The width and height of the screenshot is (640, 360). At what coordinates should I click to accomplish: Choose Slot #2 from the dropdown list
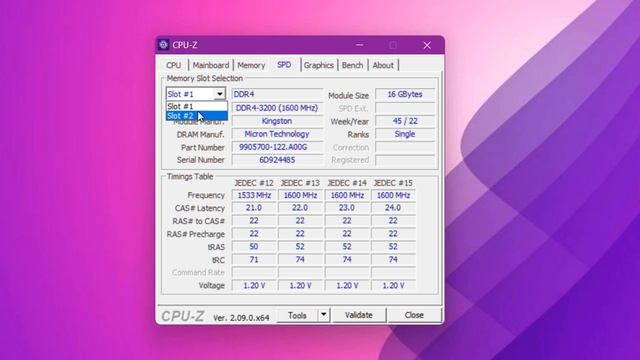(196, 116)
